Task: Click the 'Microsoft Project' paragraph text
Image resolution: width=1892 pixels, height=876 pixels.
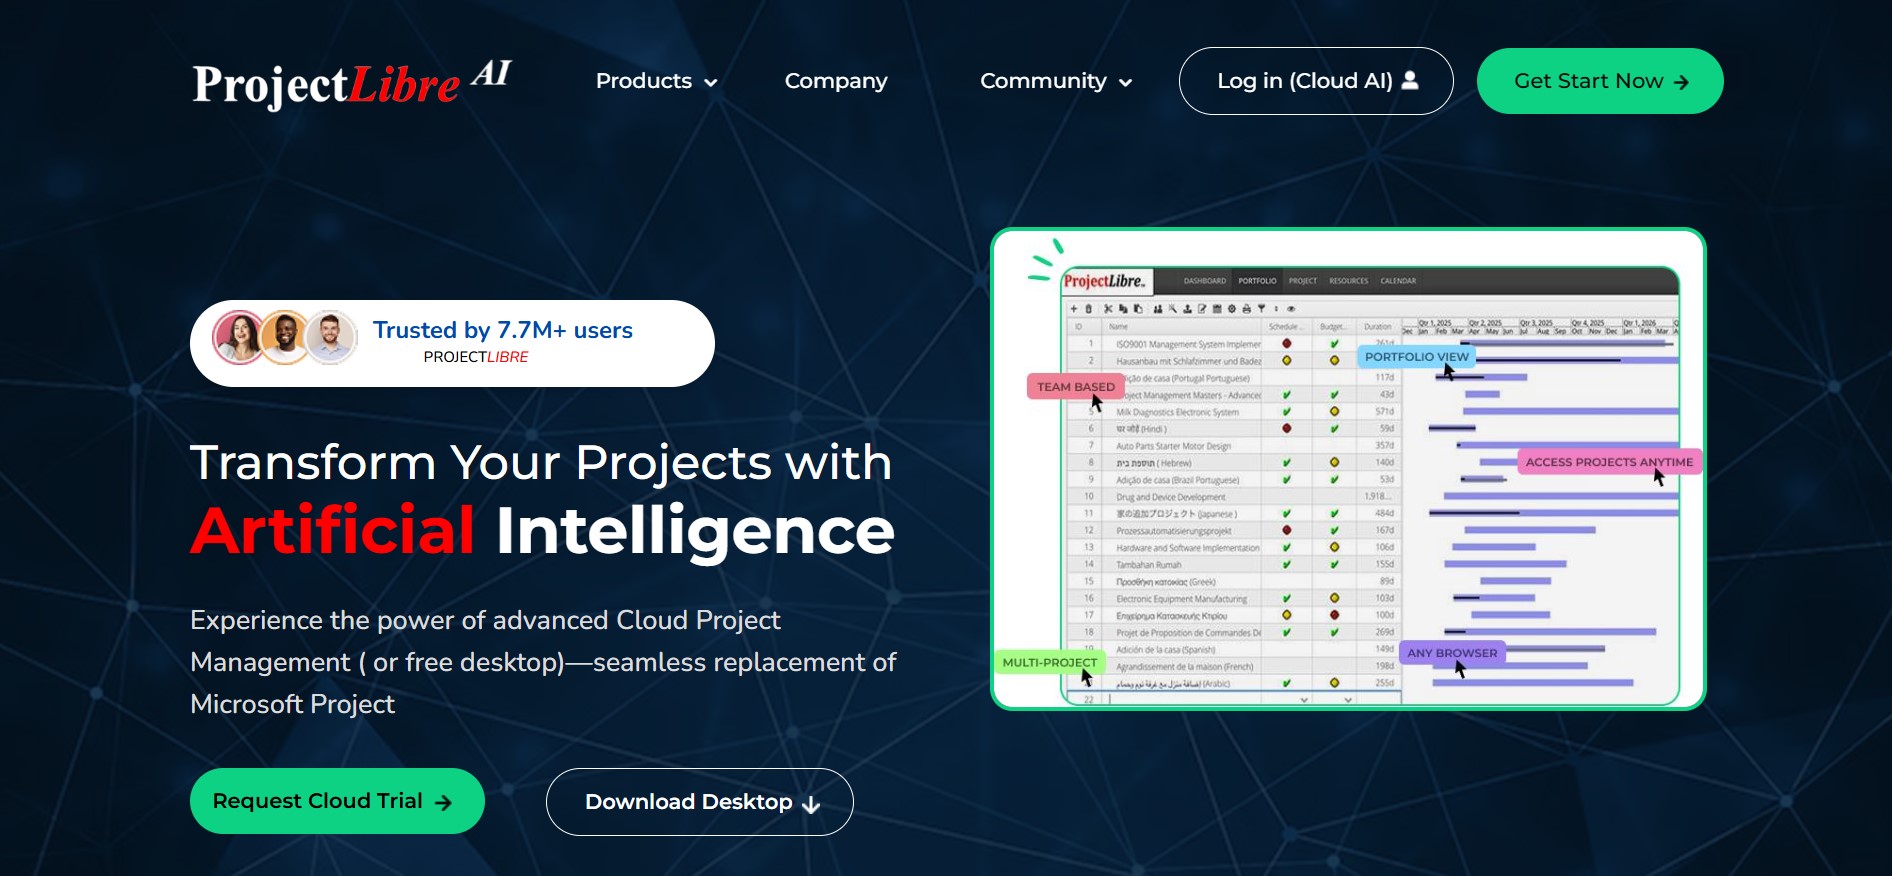Action: click(292, 704)
